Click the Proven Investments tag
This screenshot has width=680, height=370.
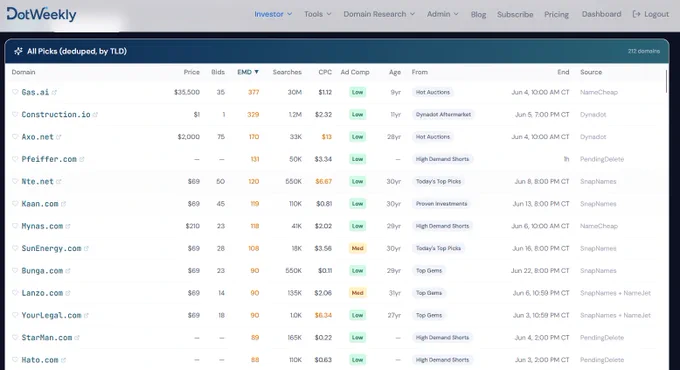coord(441,203)
